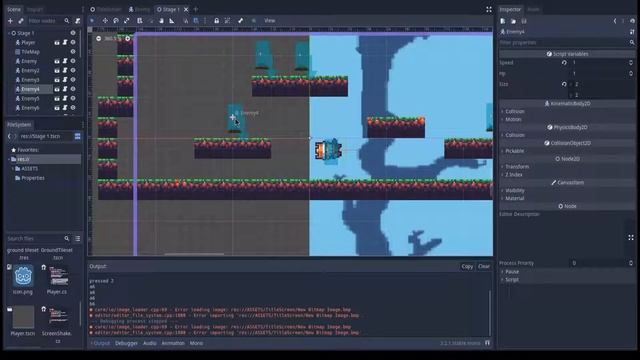Lock the selected node with the lock icon

click(x=216, y=20)
